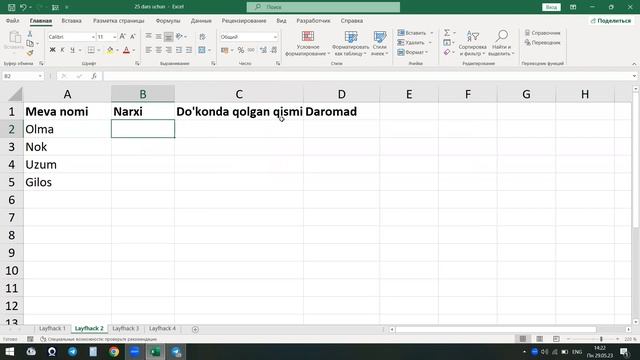The height and width of the screenshot is (360, 640).
Task: Switch to the Формулы tab
Action: point(168,20)
